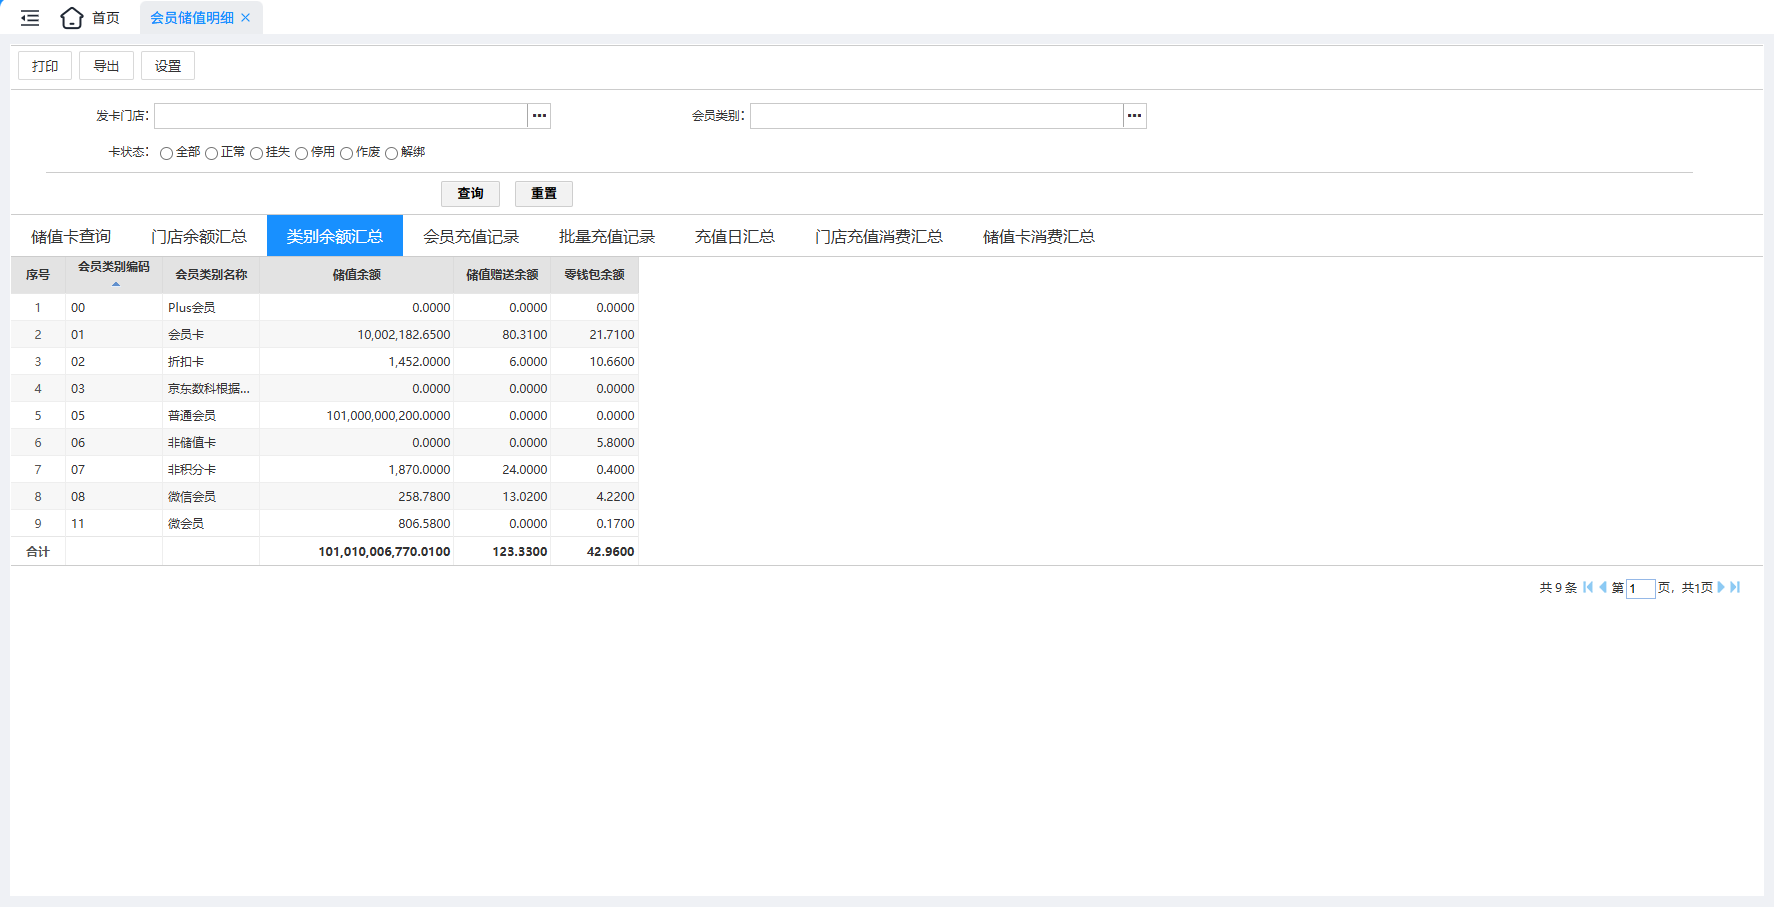This screenshot has width=1774, height=907.
Task: Click the 导出 button
Action: [106, 66]
